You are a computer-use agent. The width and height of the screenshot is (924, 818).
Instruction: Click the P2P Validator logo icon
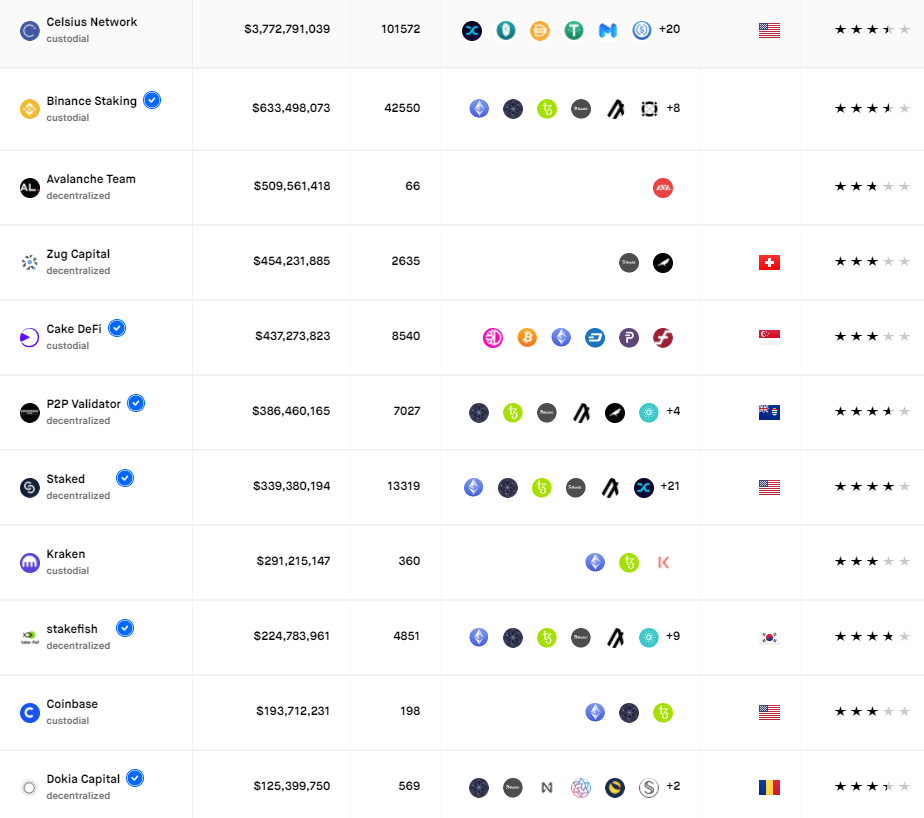(29, 413)
